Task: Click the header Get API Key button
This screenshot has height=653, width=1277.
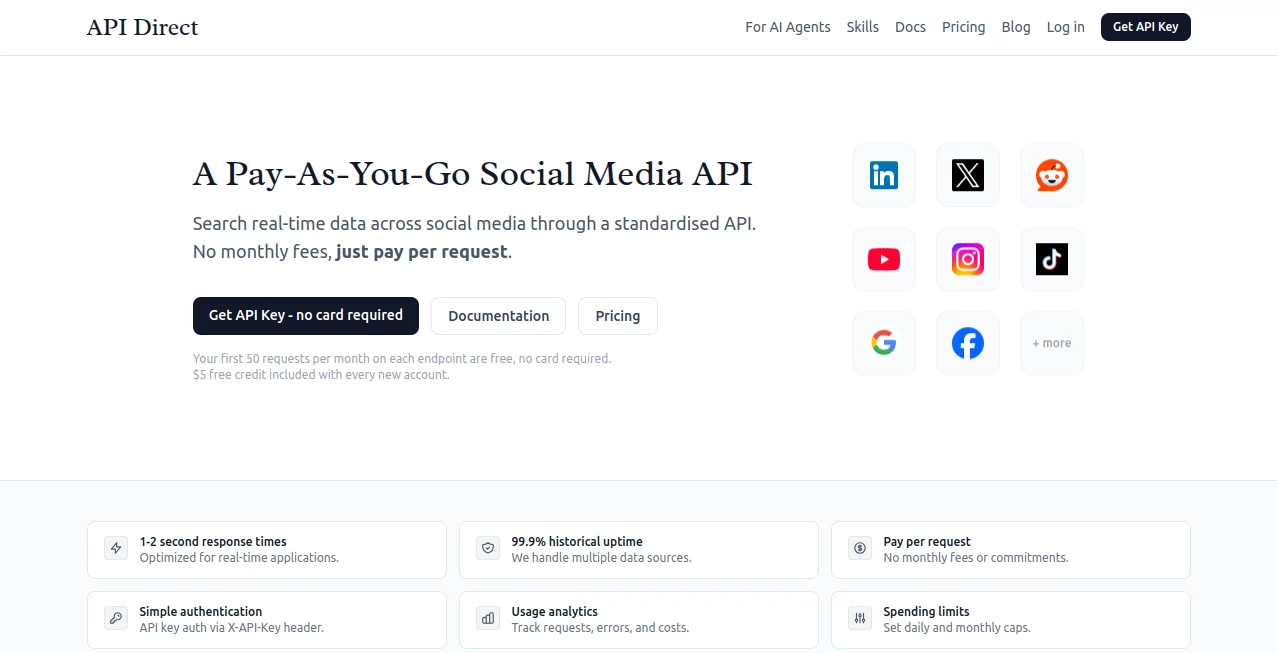Action: [1146, 27]
